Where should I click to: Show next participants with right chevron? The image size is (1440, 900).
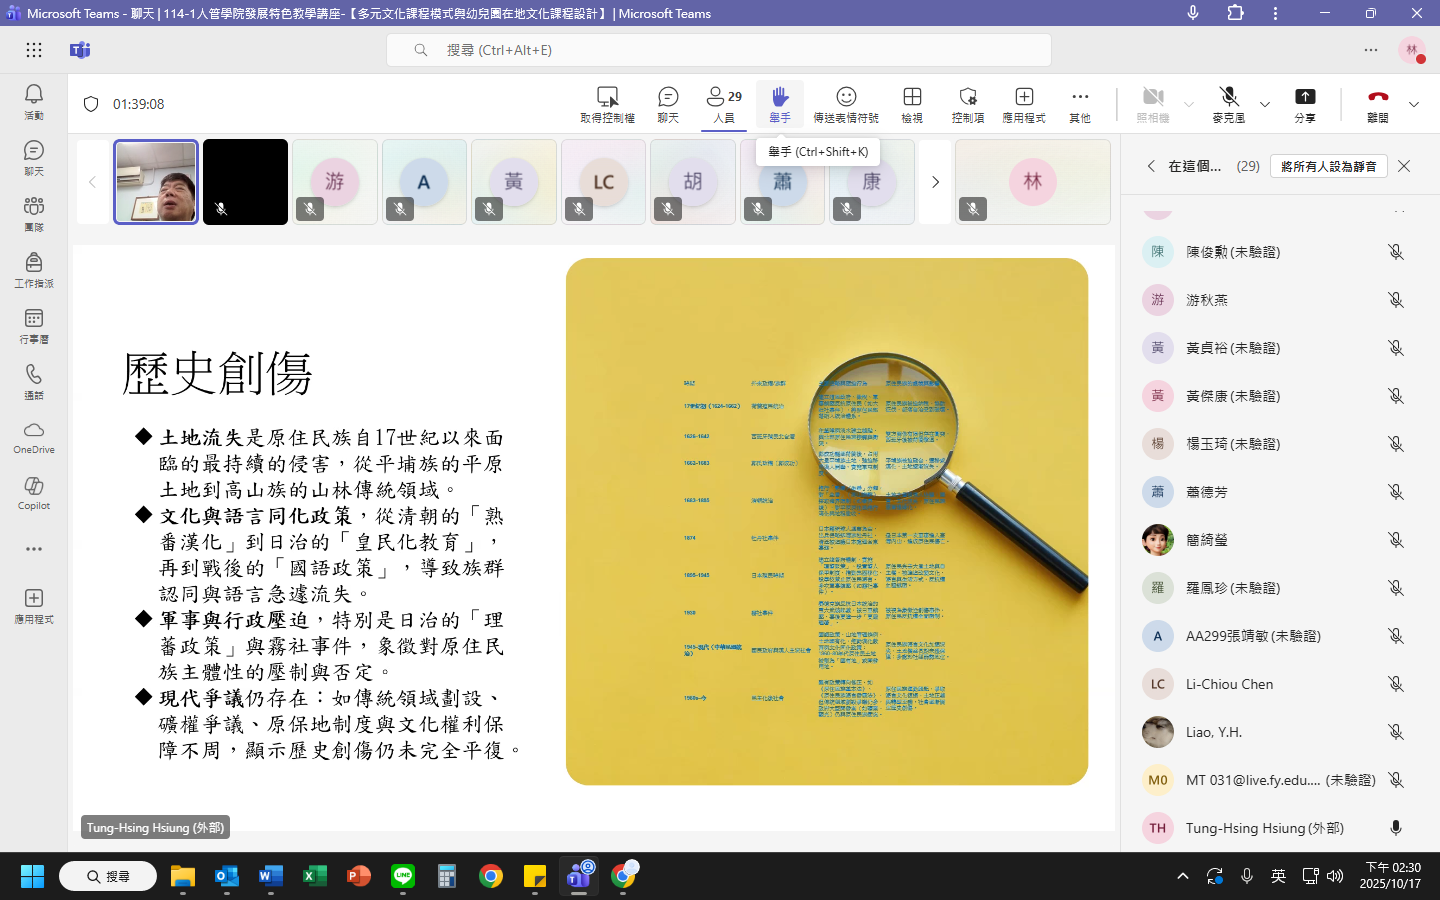tap(935, 182)
